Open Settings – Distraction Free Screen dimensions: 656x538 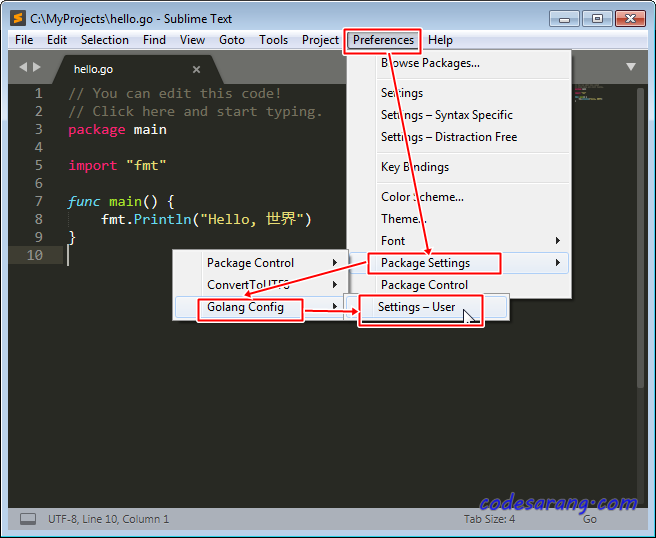click(459, 137)
